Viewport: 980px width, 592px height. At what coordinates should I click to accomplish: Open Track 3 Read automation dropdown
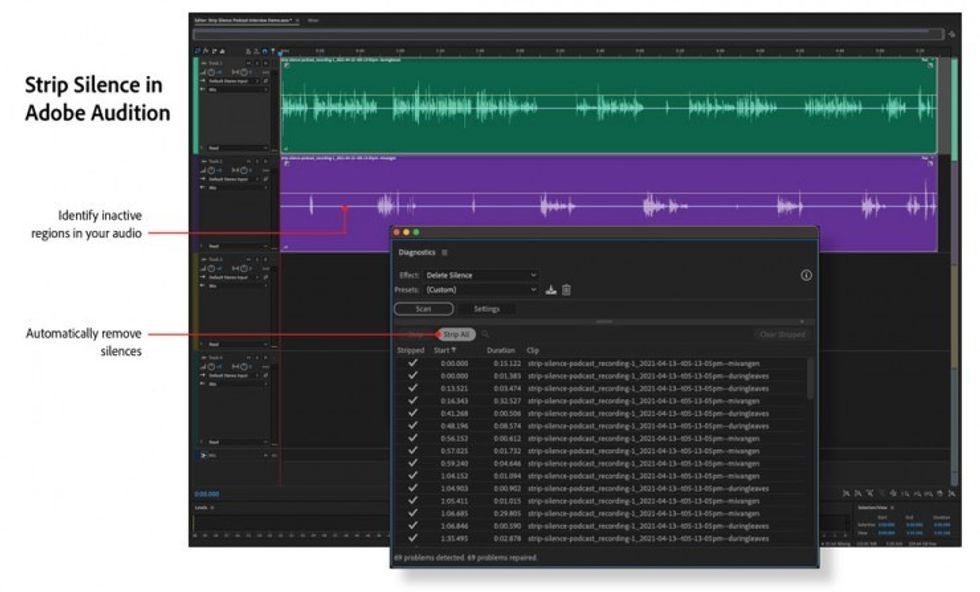(x=238, y=344)
